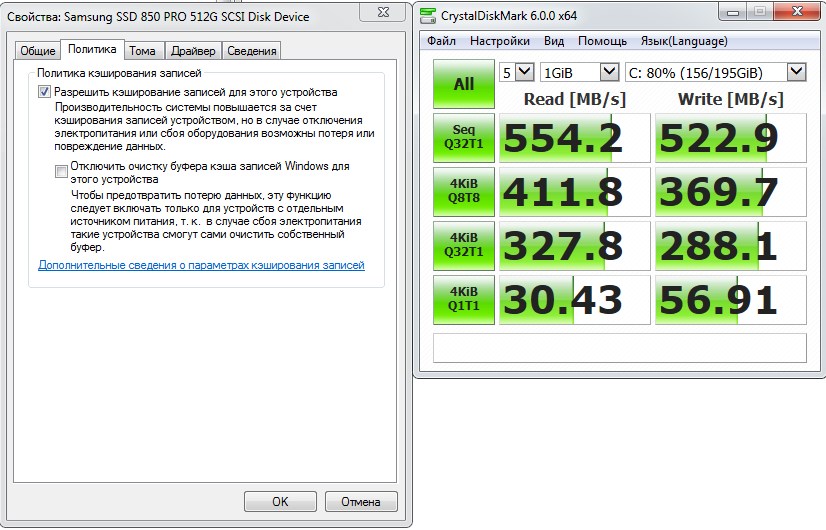Click the Seq read result 554.2
Screen dimensions: 826x530
click(575, 138)
